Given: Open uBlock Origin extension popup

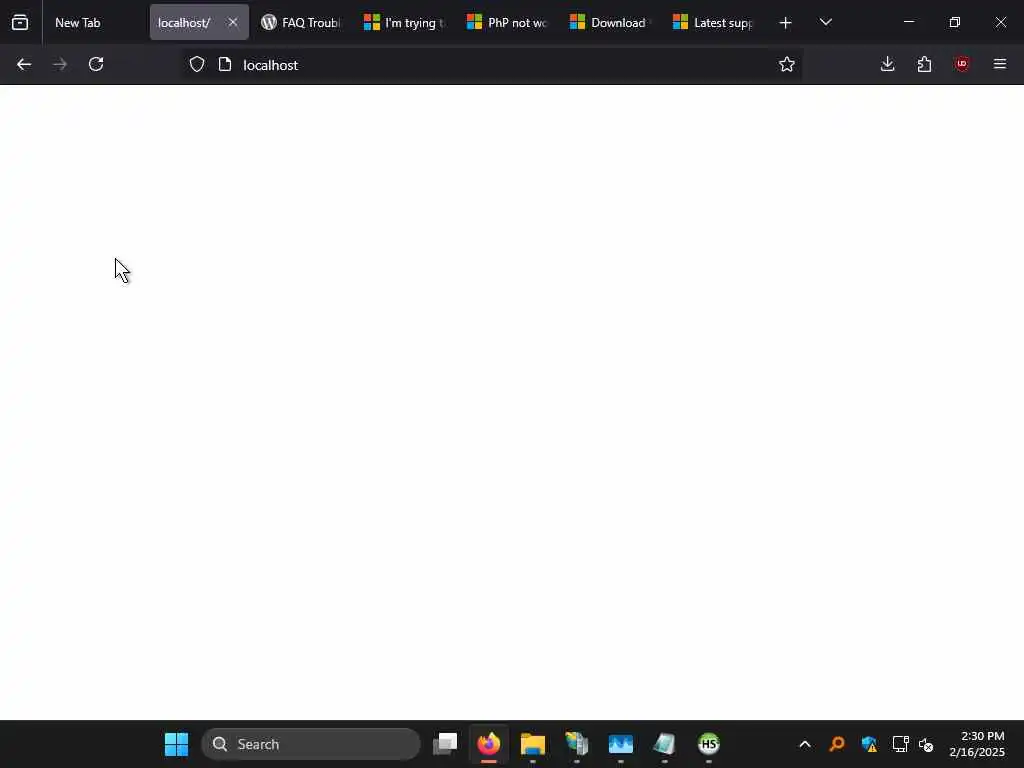Looking at the screenshot, I should [x=962, y=64].
